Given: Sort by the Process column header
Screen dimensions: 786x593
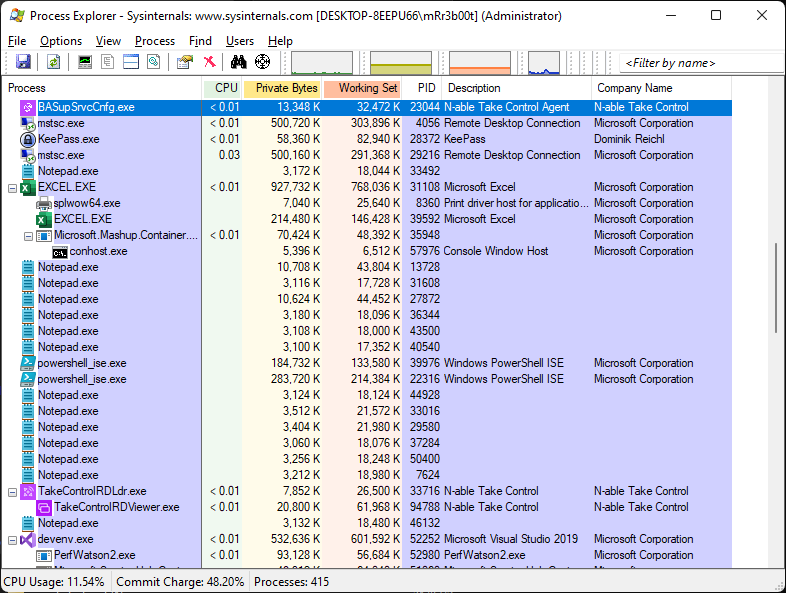Looking at the screenshot, I should point(102,88).
